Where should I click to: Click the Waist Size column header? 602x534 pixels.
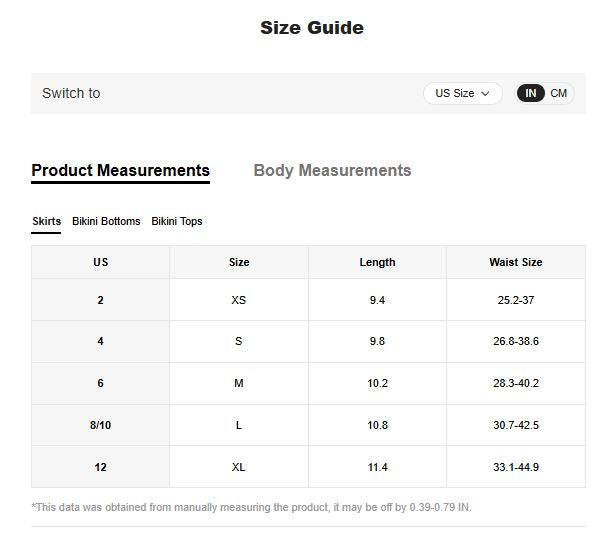point(516,262)
